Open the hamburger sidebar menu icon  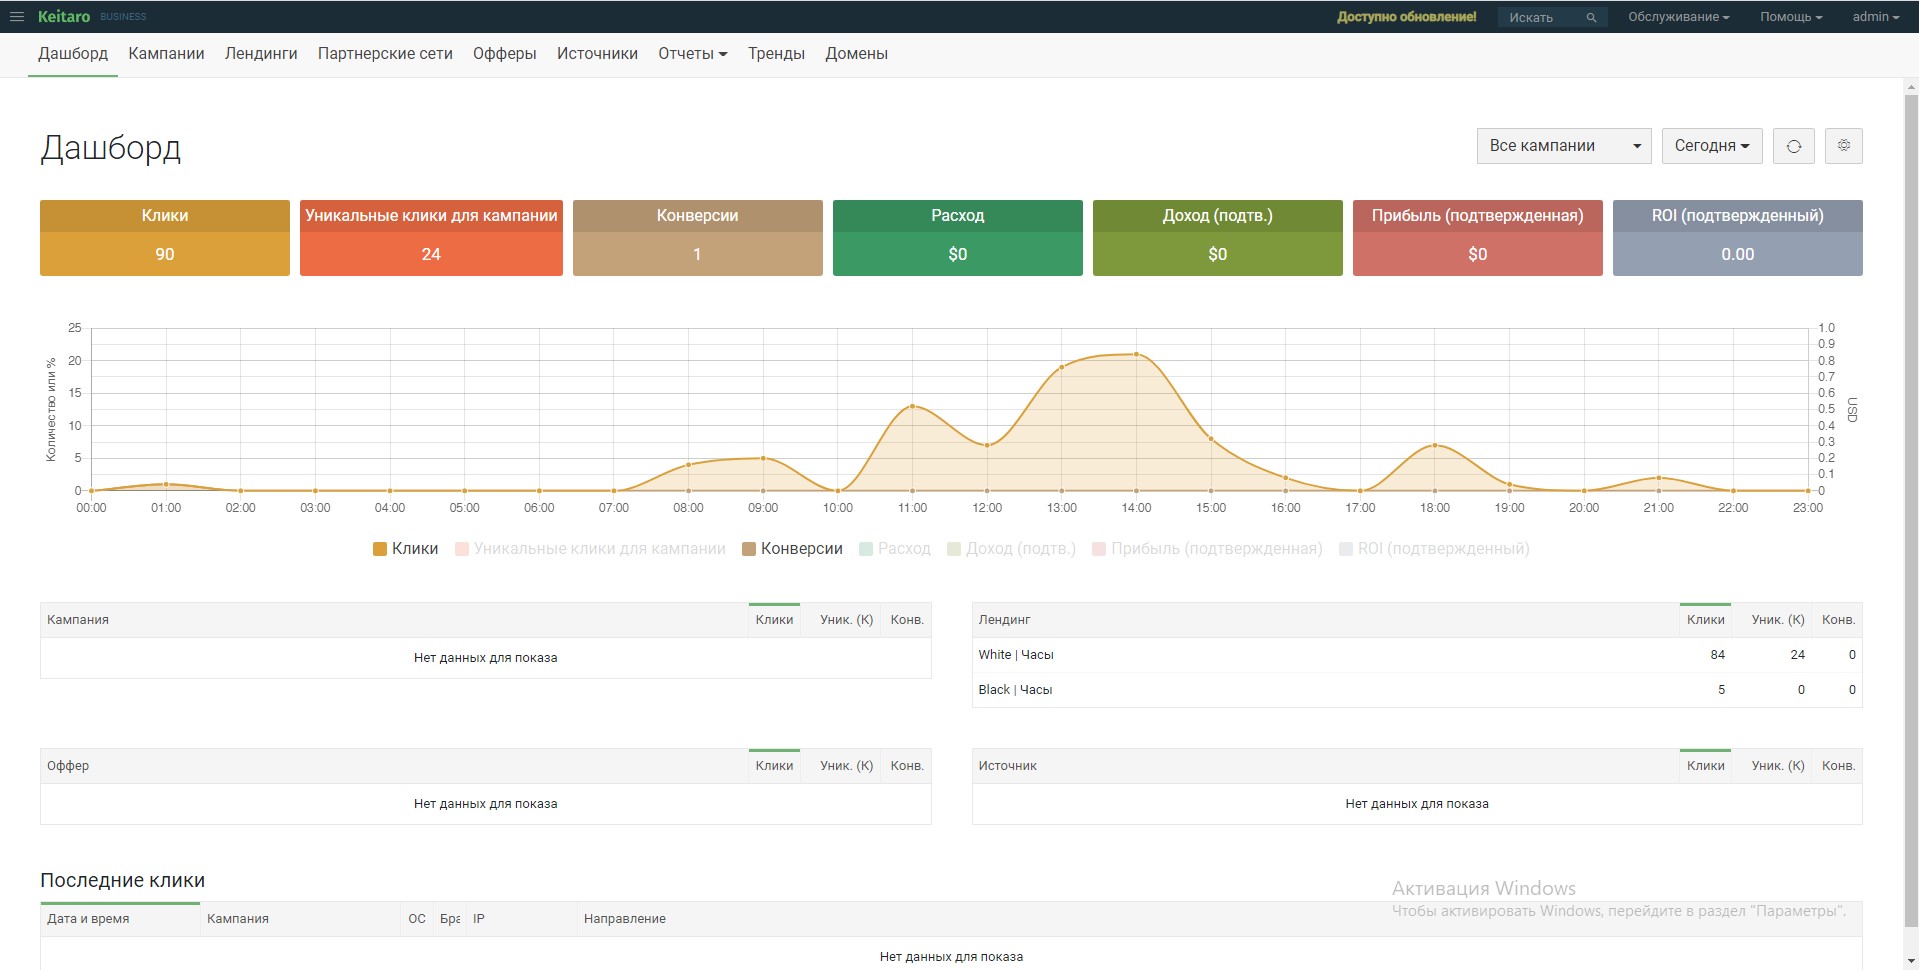pyautogui.click(x=16, y=17)
